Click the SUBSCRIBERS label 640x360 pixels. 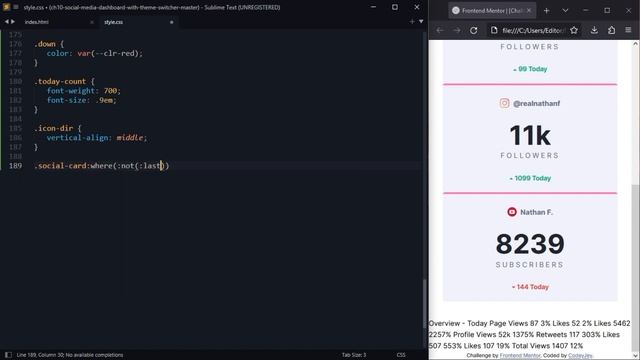[x=530, y=265]
